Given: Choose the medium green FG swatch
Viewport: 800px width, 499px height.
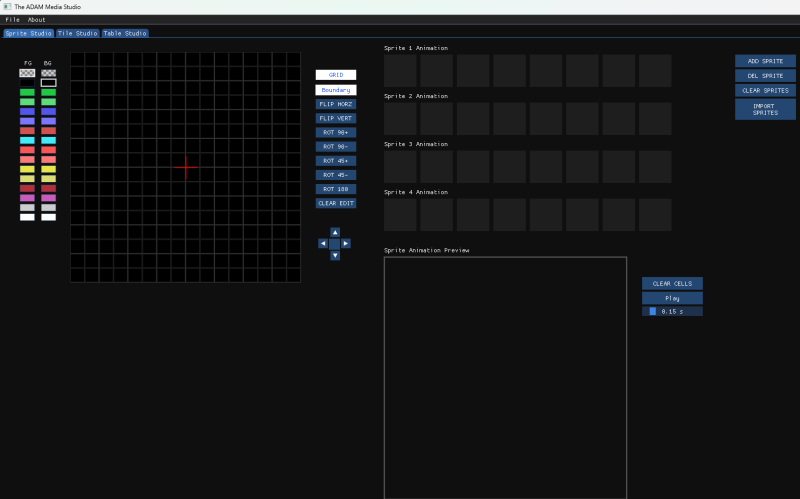Looking at the screenshot, I should coord(27,92).
